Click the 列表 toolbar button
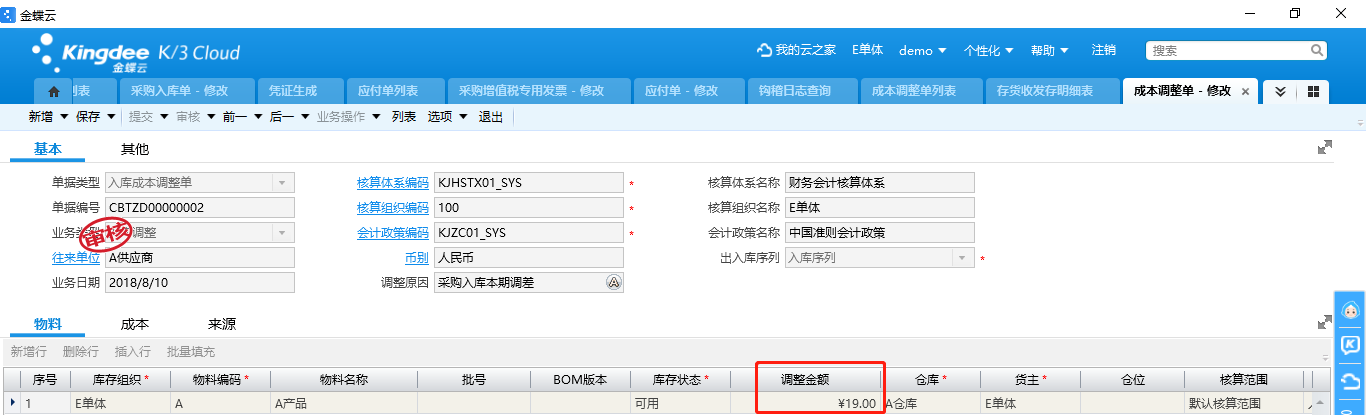 pyautogui.click(x=404, y=117)
